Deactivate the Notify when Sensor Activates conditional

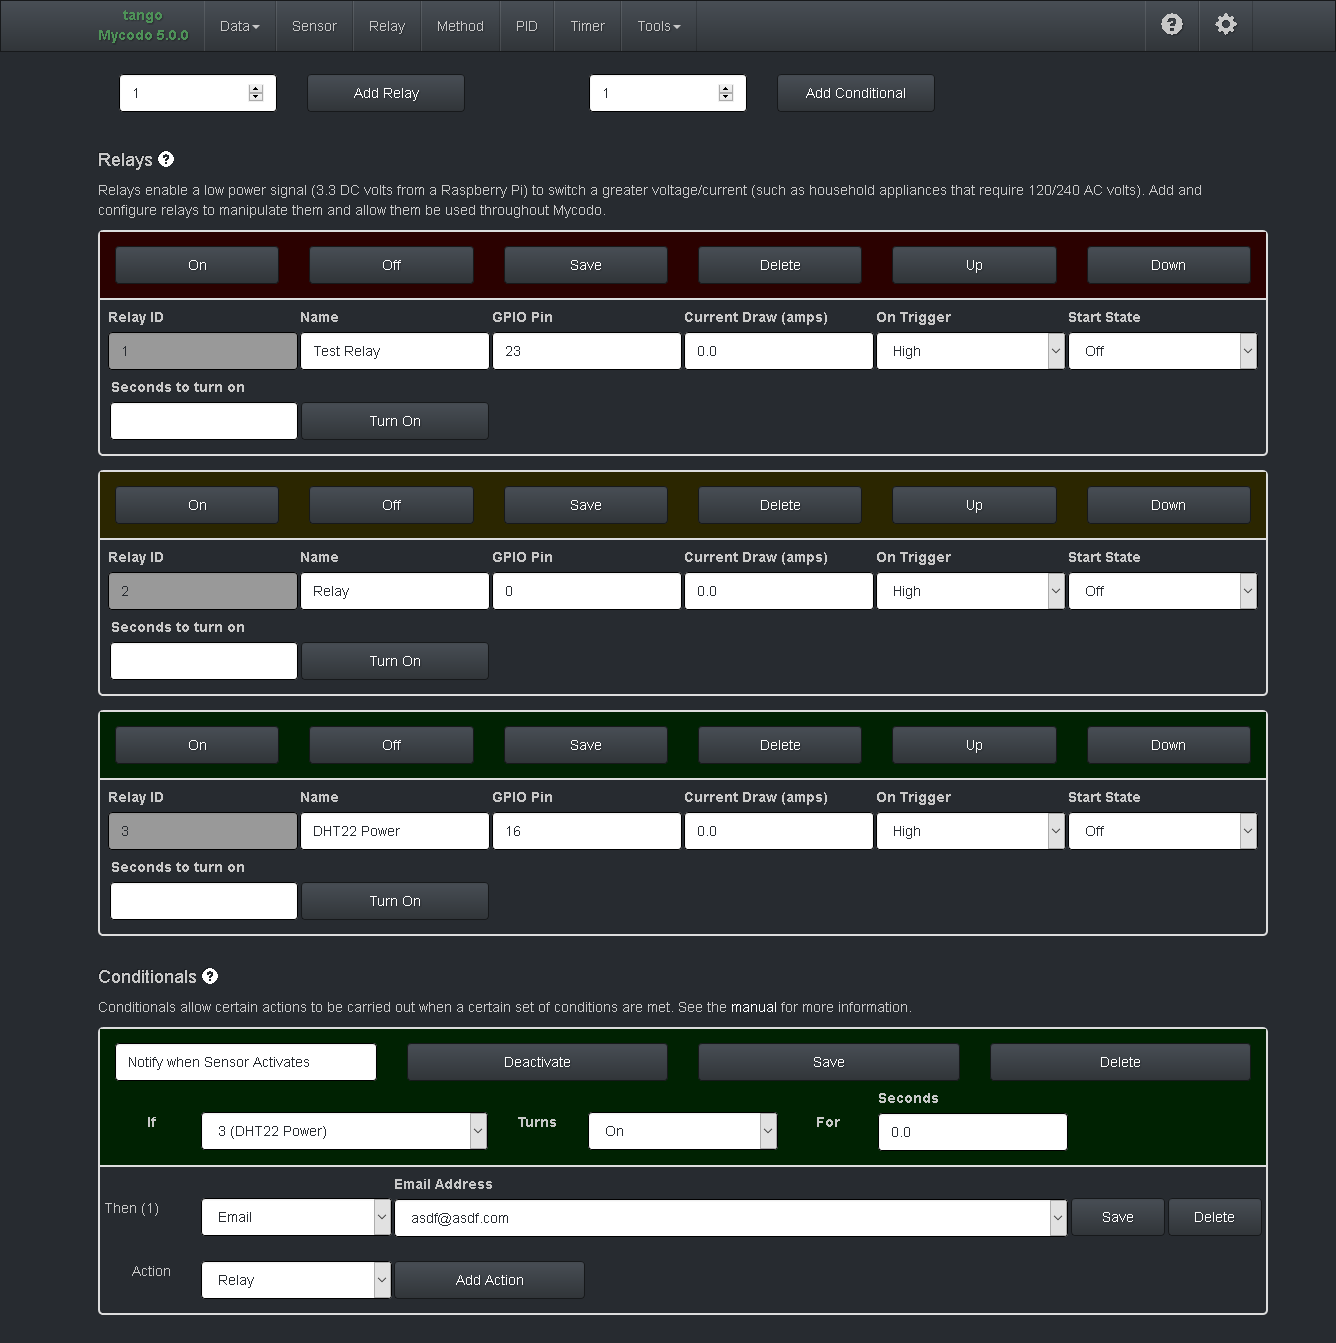[x=537, y=1061]
